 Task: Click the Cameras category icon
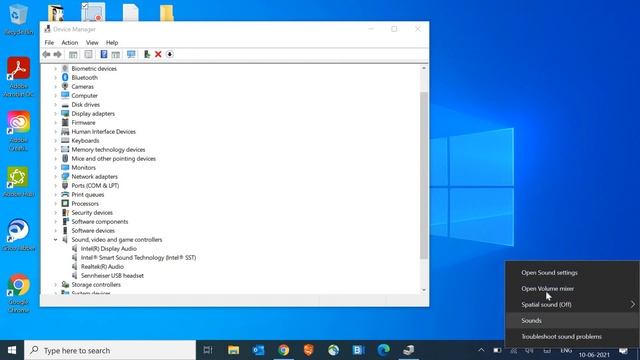[65, 87]
